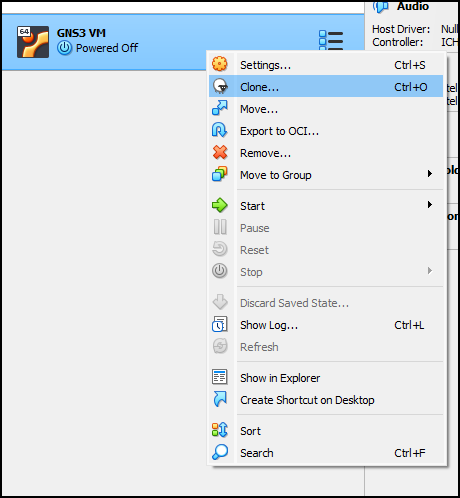The height and width of the screenshot is (498, 460).
Task: Choose Settings... from the context menu
Action: (326, 65)
